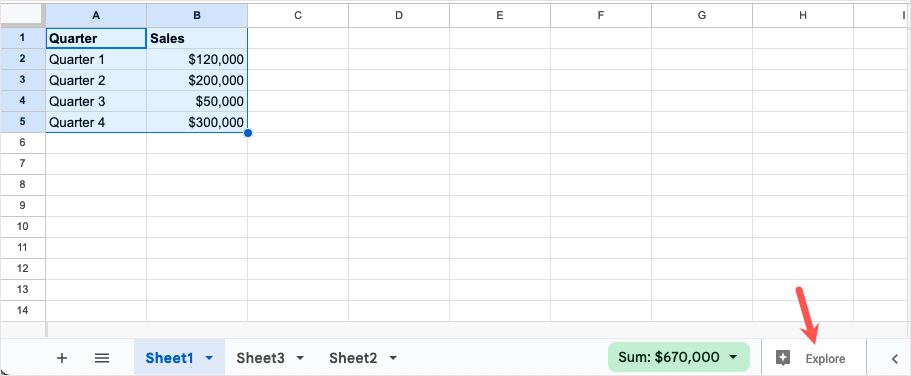Expand Sheet2 tab menu arrow
Viewport: 911px width, 376px height.
[393, 359]
